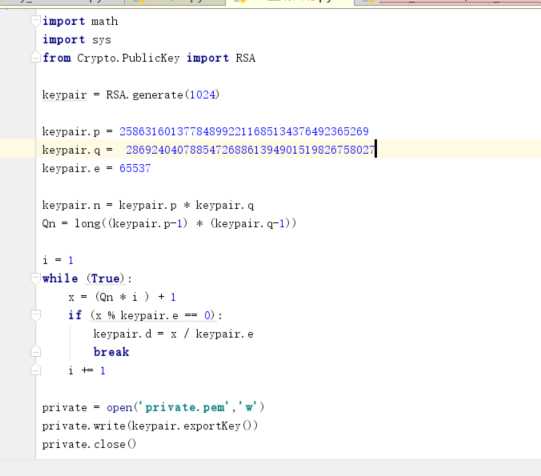This screenshot has width=541, height=476.
Task: Click the keypair.d = x / keypair.e line
Action: click(x=174, y=334)
